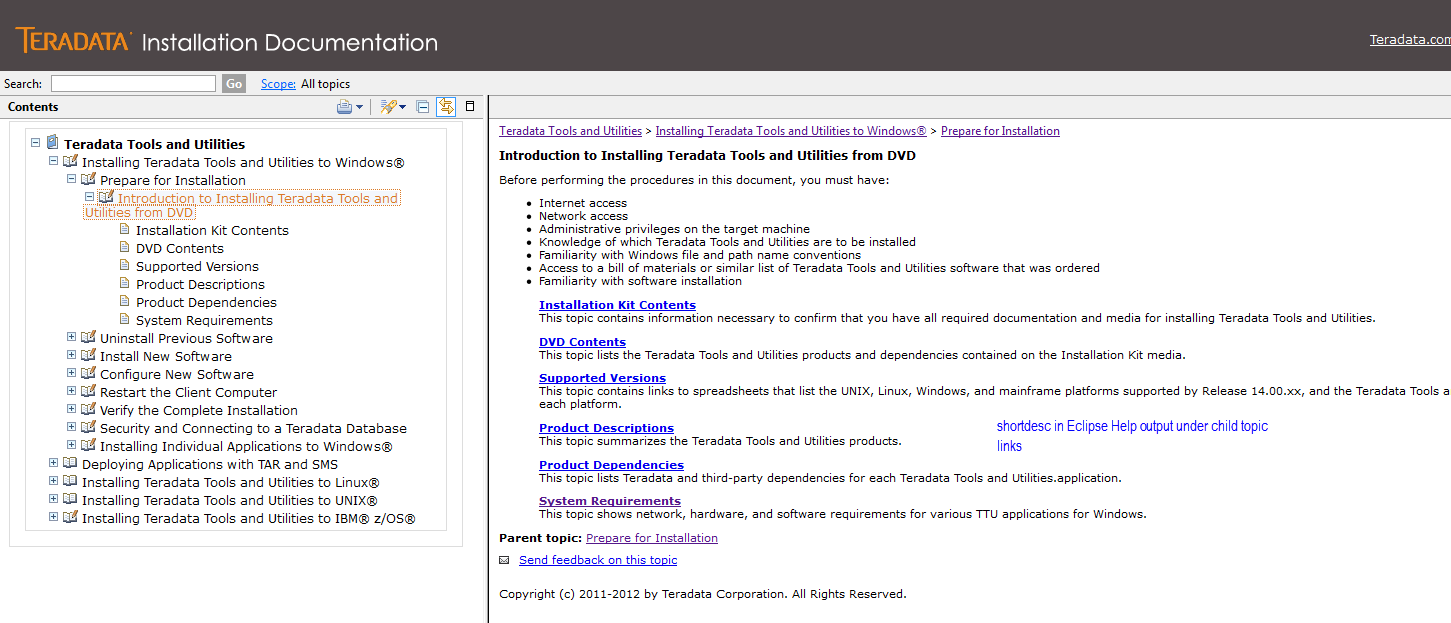The height and width of the screenshot is (623, 1451).
Task: Open the Scope link
Action: [x=278, y=84]
